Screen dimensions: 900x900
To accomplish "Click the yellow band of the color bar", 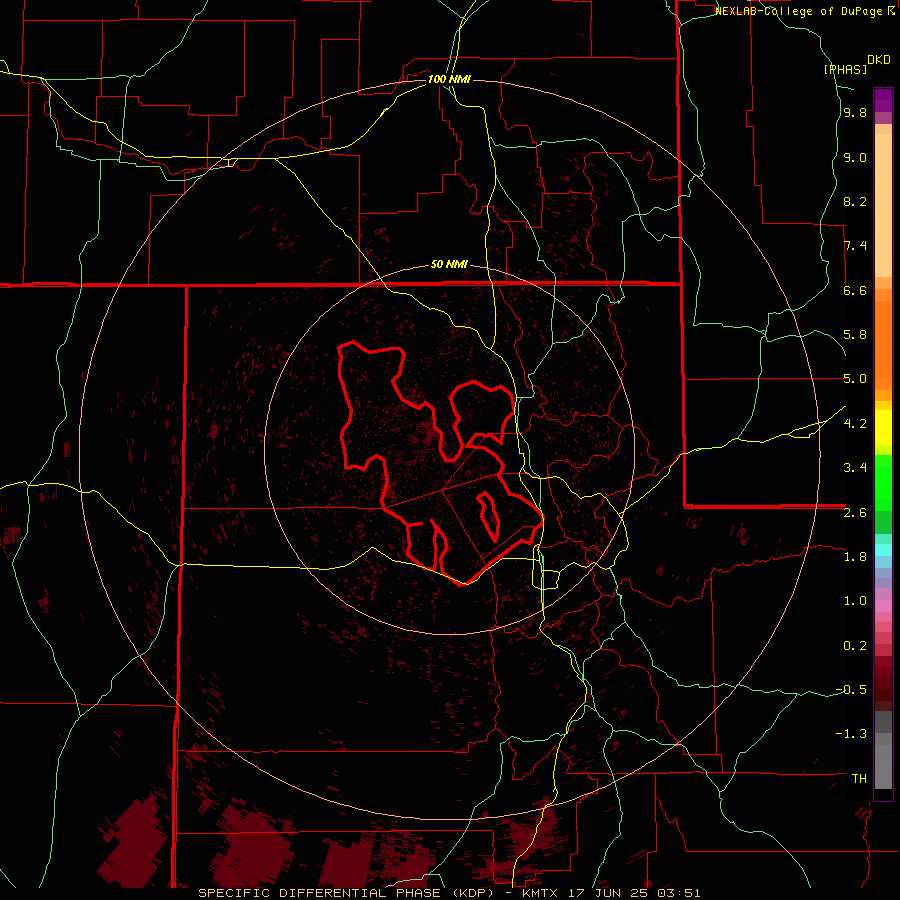I will (x=883, y=428).
